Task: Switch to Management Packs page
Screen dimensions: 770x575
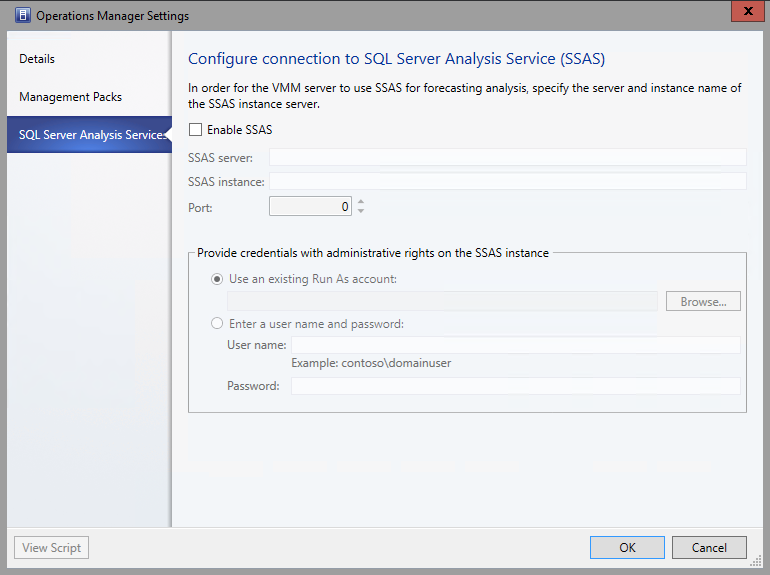Action: point(70,97)
